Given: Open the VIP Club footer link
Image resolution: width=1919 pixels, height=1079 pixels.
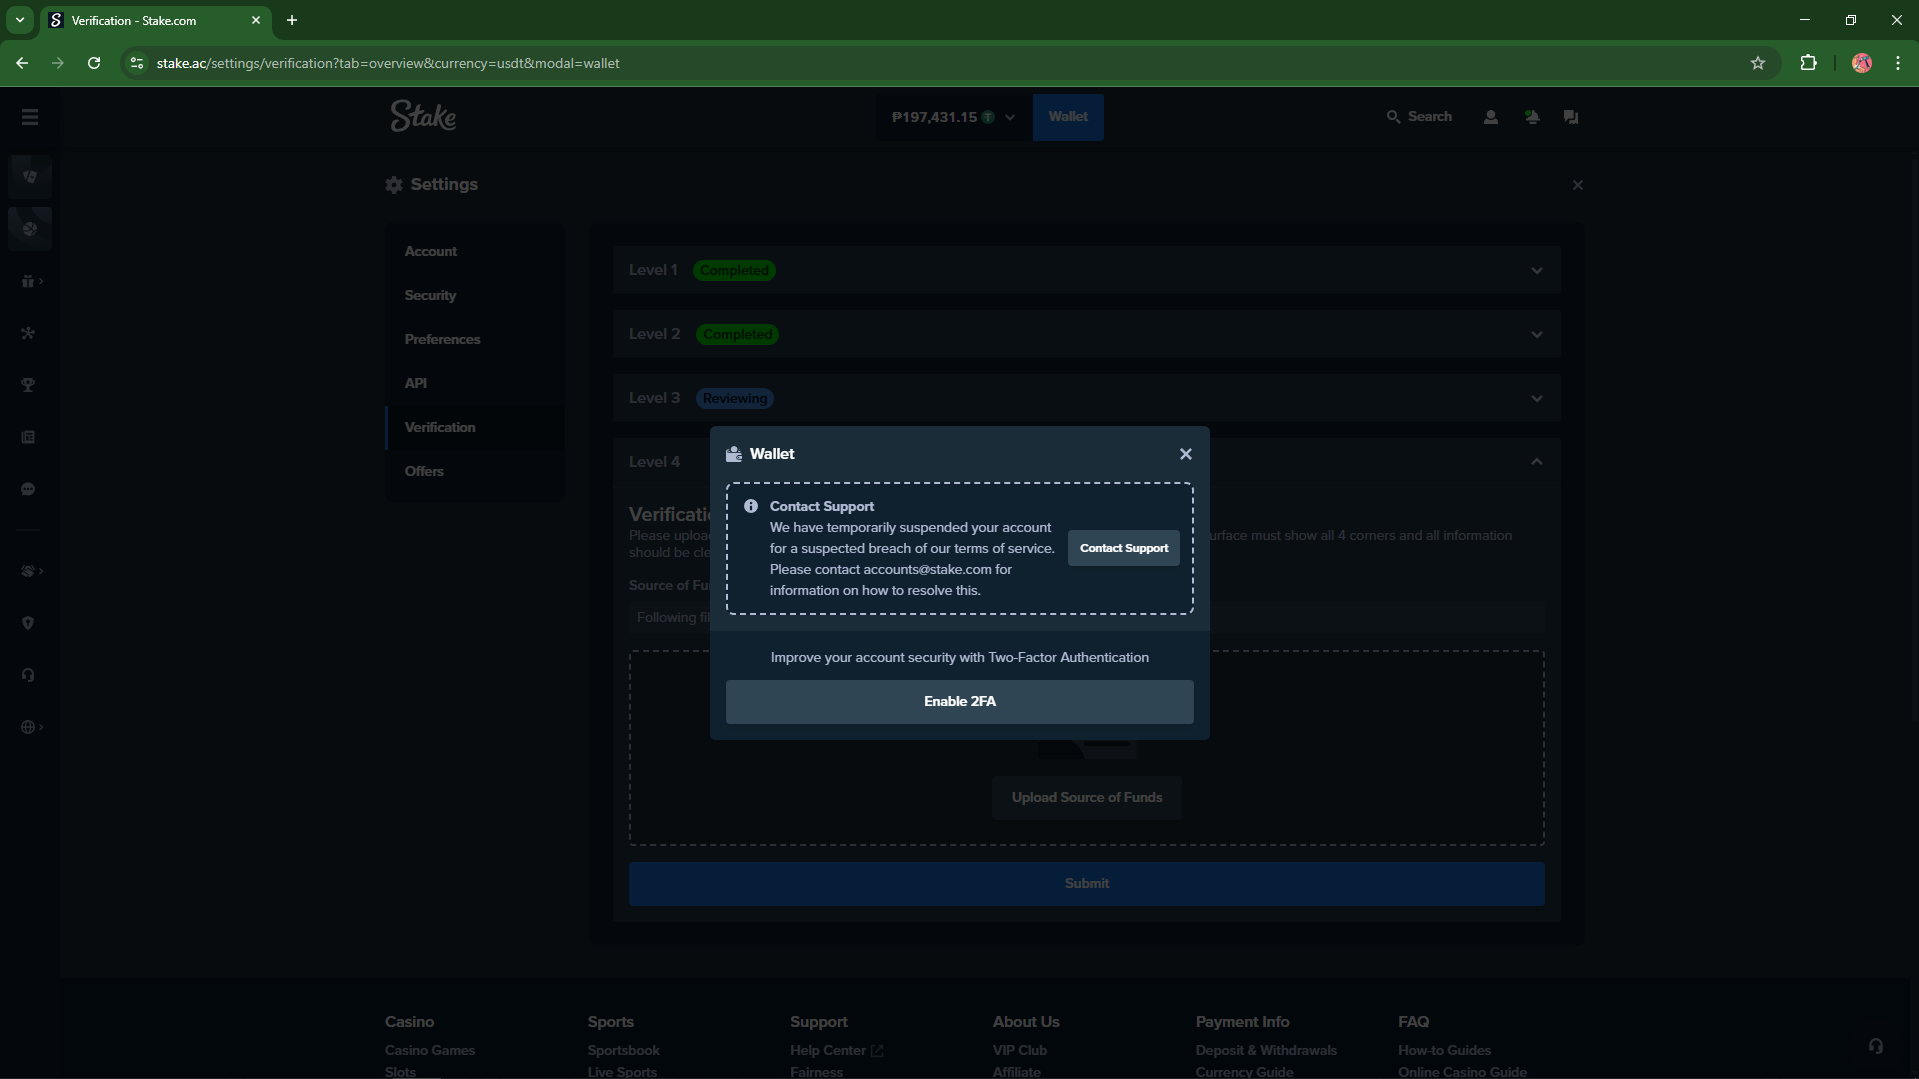Looking at the screenshot, I should (1019, 1050).
